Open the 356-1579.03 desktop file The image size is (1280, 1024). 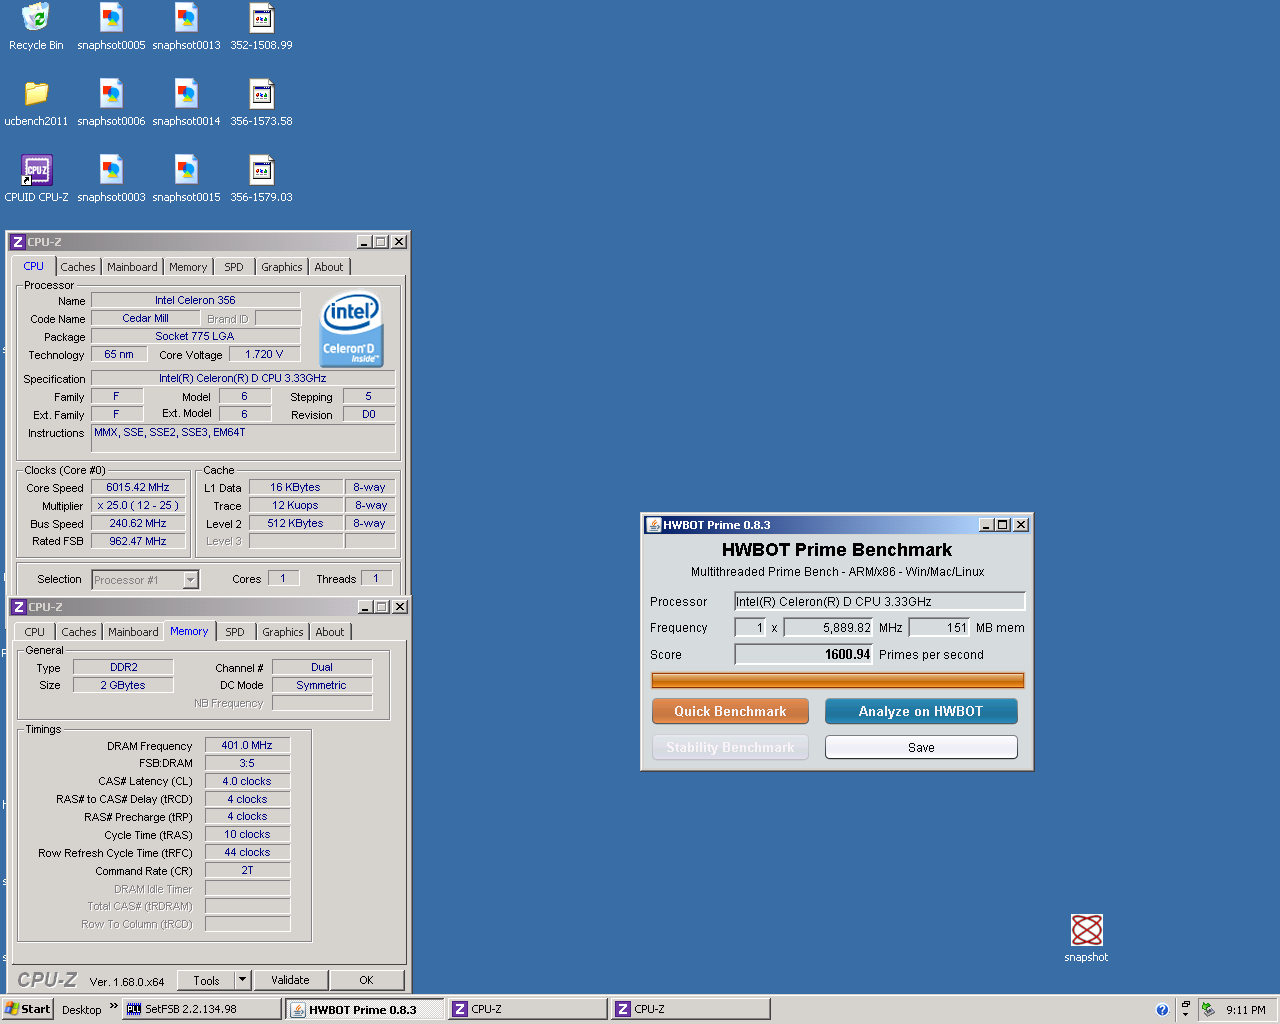(261, 179)
